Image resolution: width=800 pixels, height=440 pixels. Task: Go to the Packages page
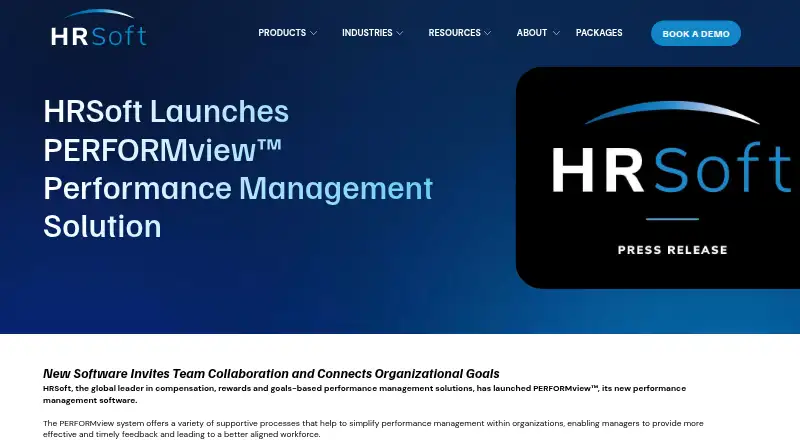599,33
